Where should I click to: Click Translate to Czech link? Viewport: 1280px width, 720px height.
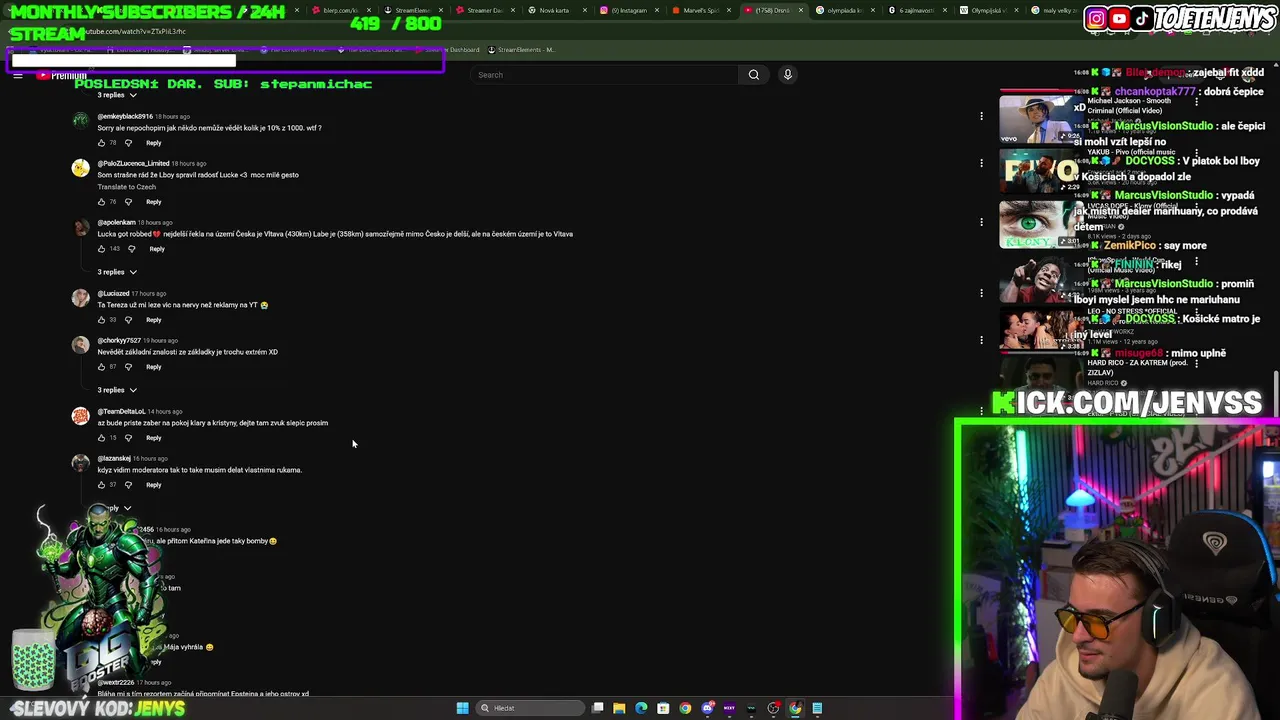(126, 187)
